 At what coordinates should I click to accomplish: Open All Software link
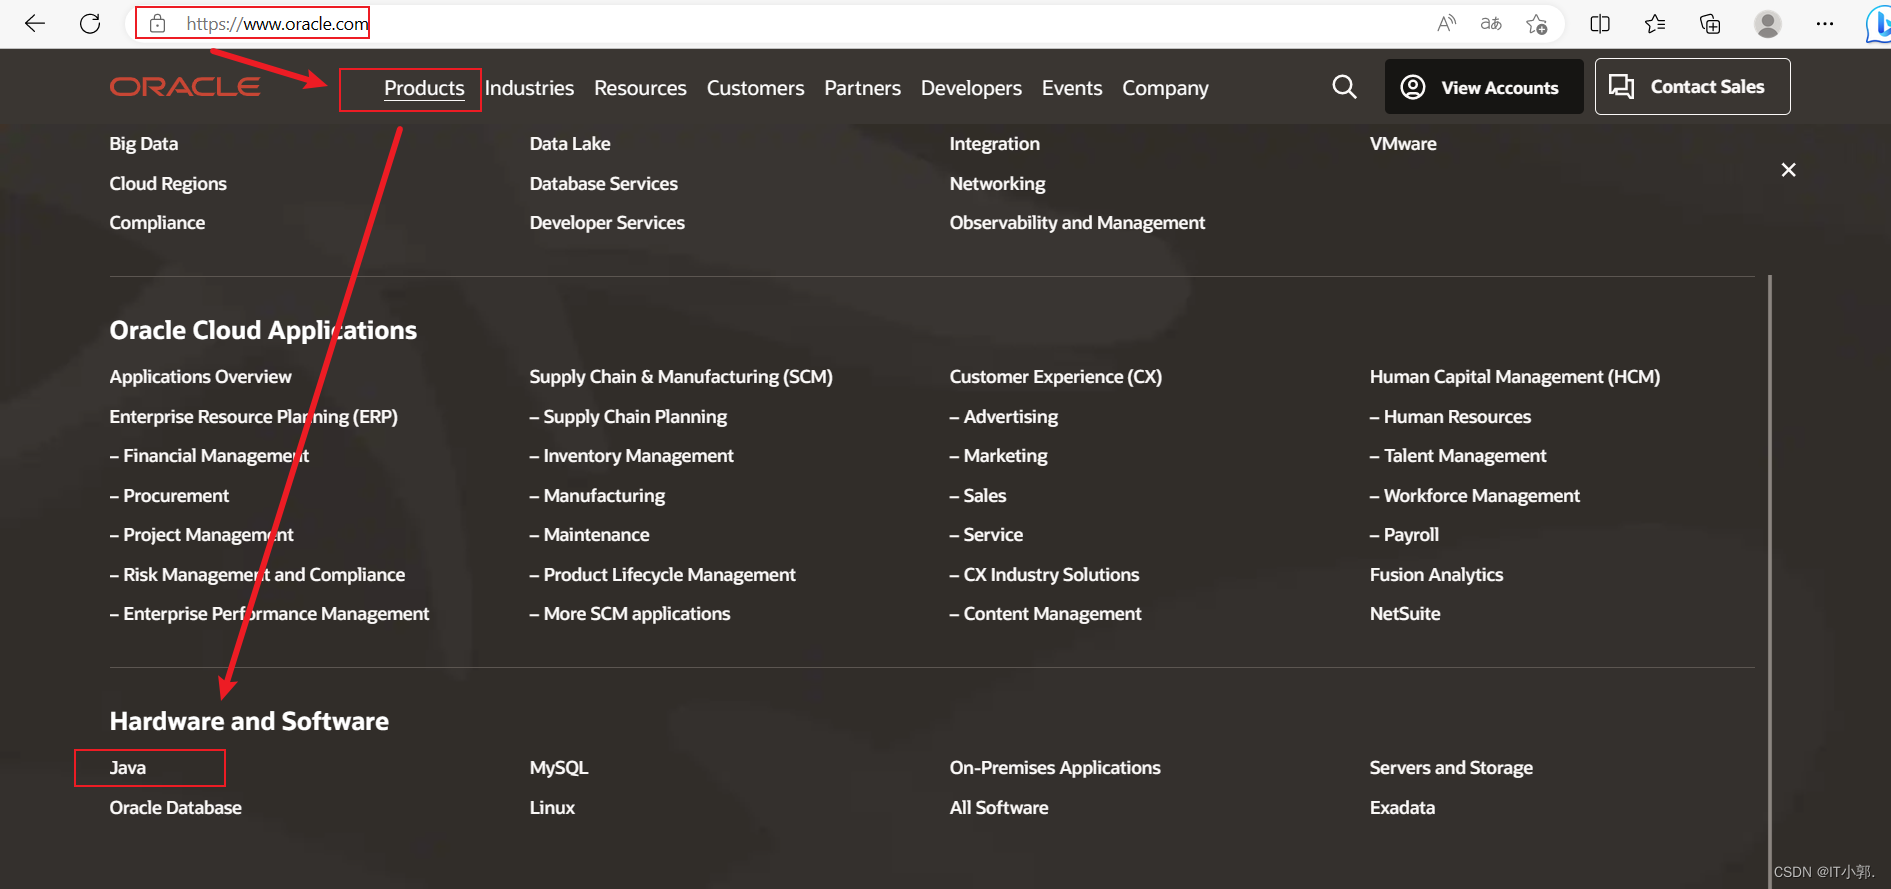[999, 808]
